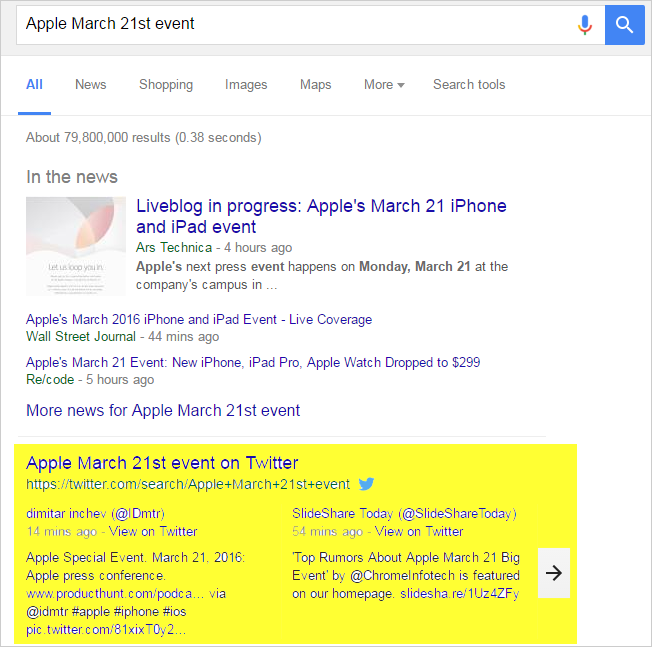This screenshot has width=652, height=647.
Task: Open the pic.twitter.com/81xixT0y2 link
Action: [106, 630]
